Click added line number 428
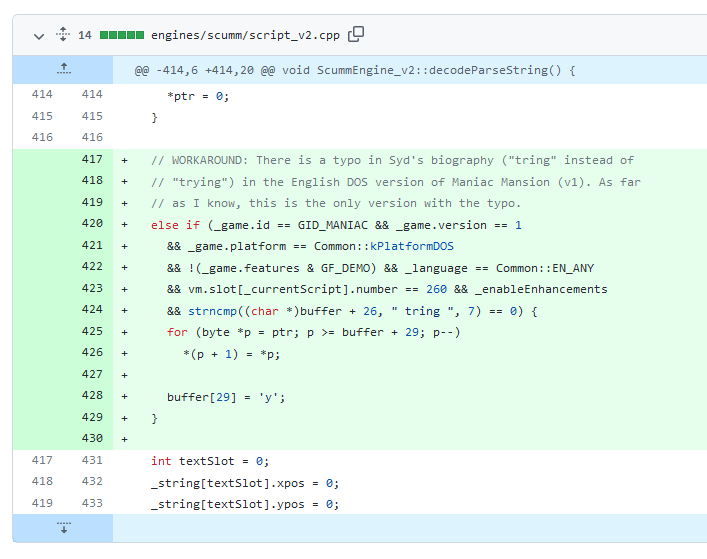Image resolution: width=707 pixels, height=559 pixels. [x=92, y=397]
